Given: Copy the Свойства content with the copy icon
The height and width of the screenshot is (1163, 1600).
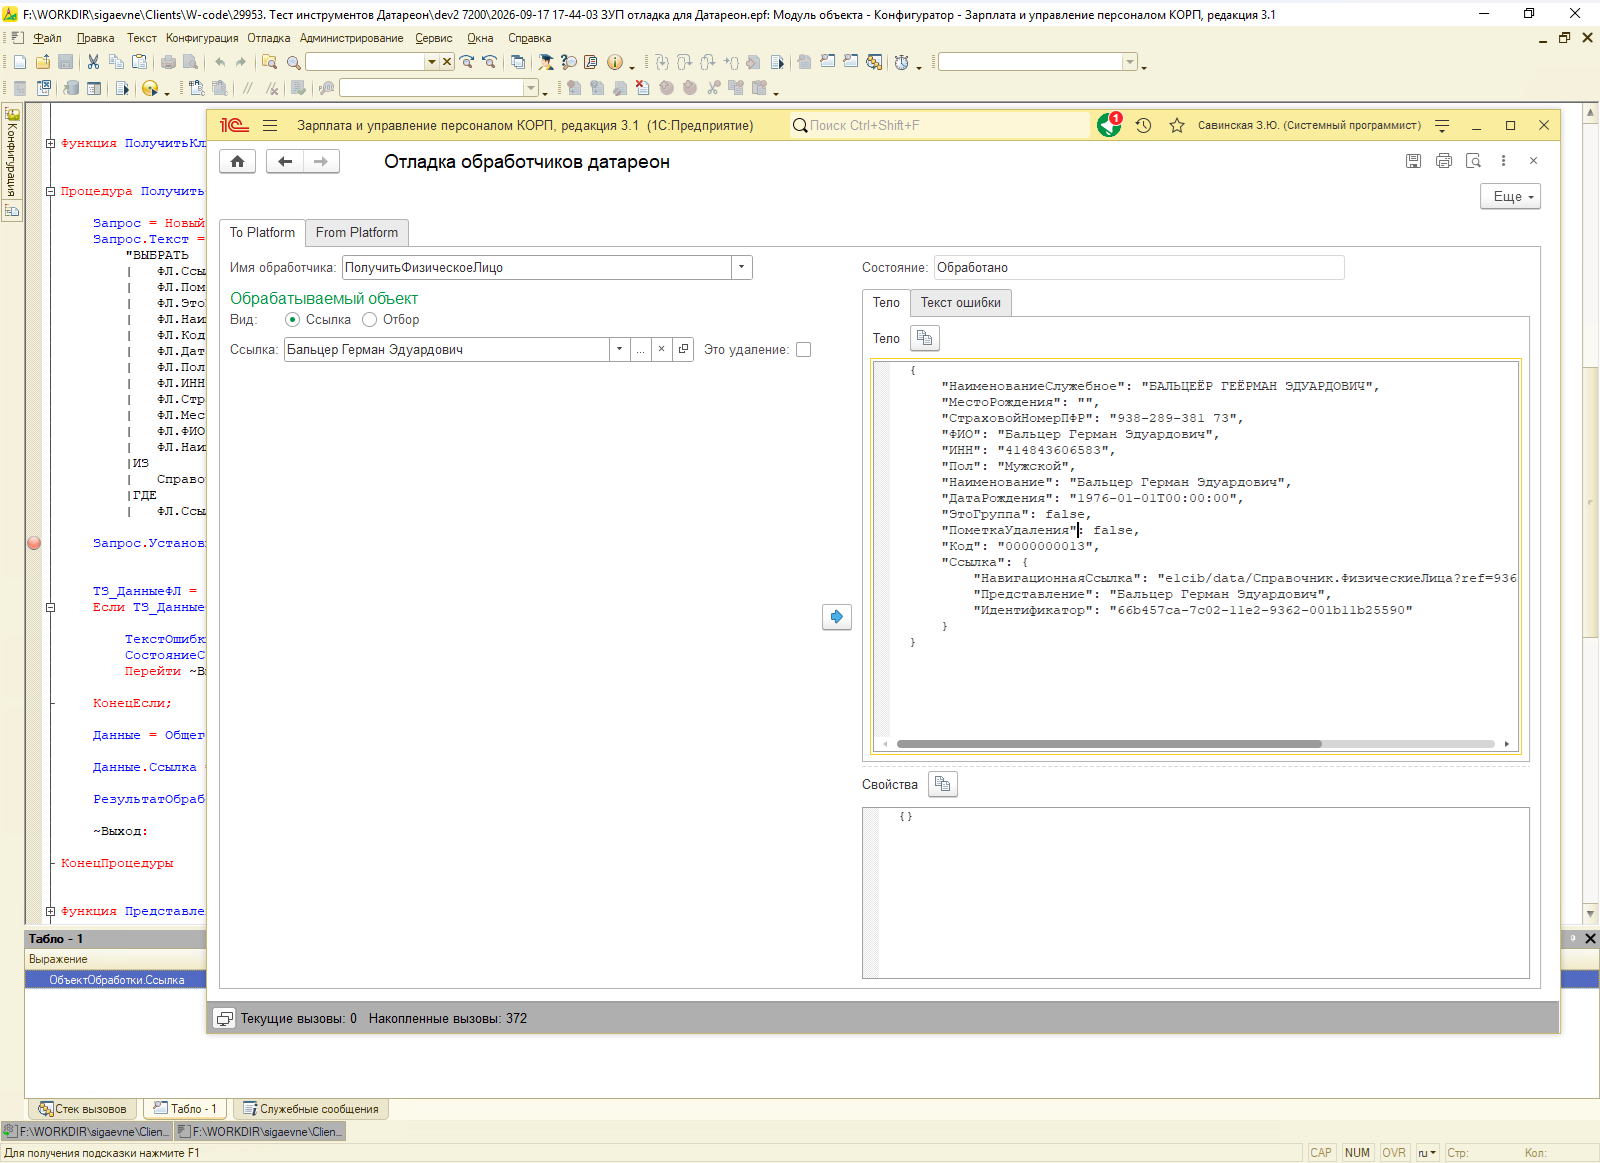Looking at the screenshot, I should click(x=943, y=784).
